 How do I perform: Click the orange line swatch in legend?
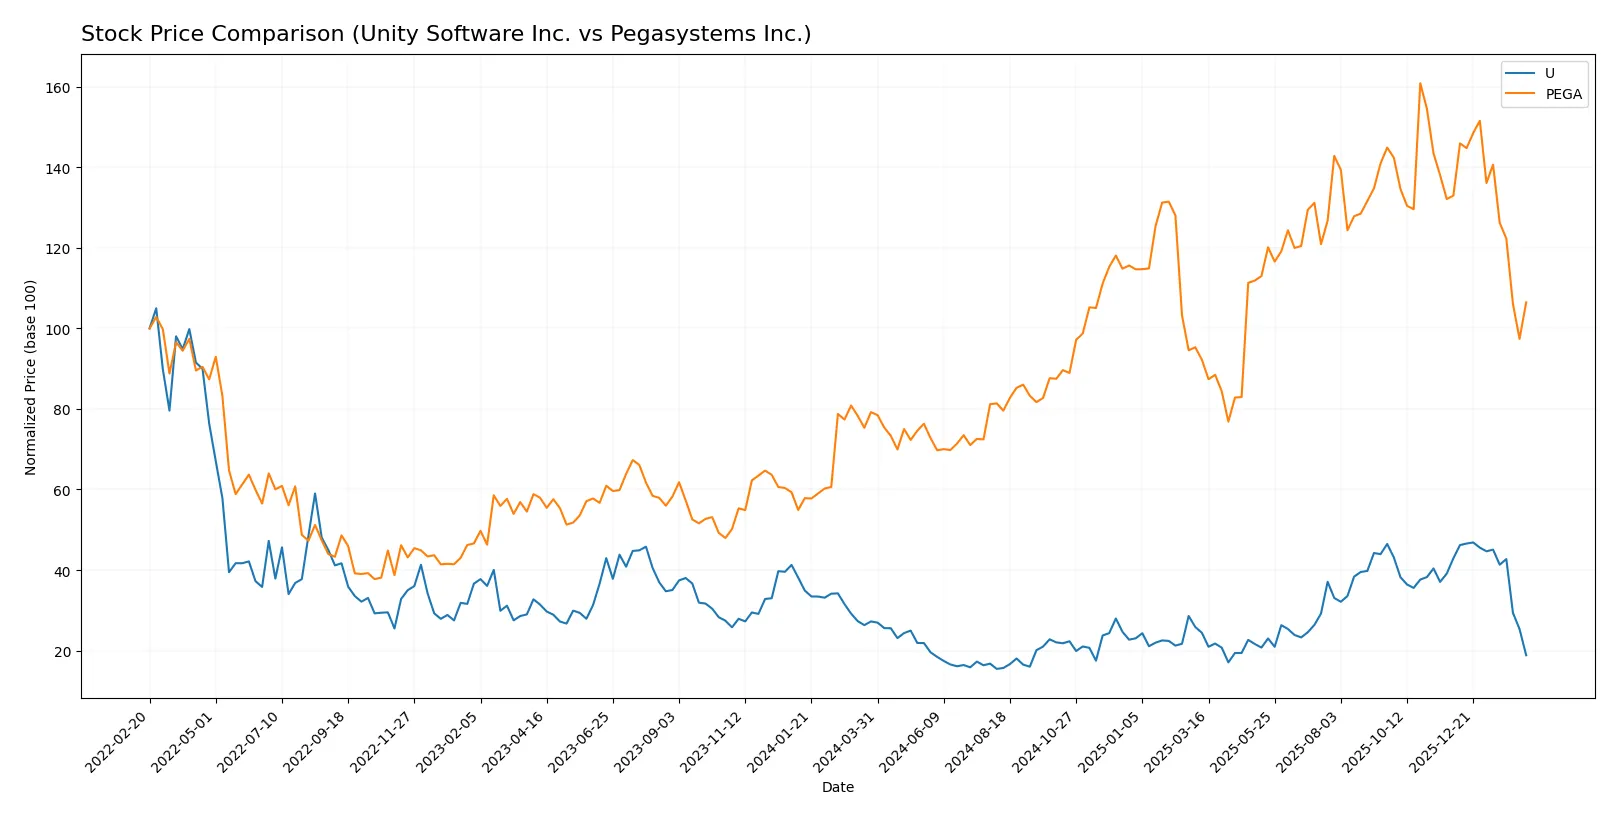1520,95
